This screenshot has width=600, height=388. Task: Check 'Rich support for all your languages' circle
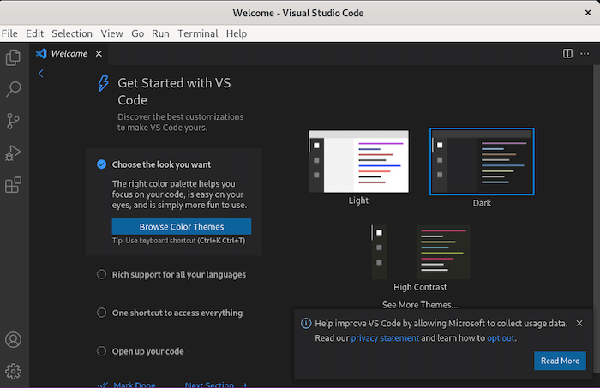coord(101,274)
